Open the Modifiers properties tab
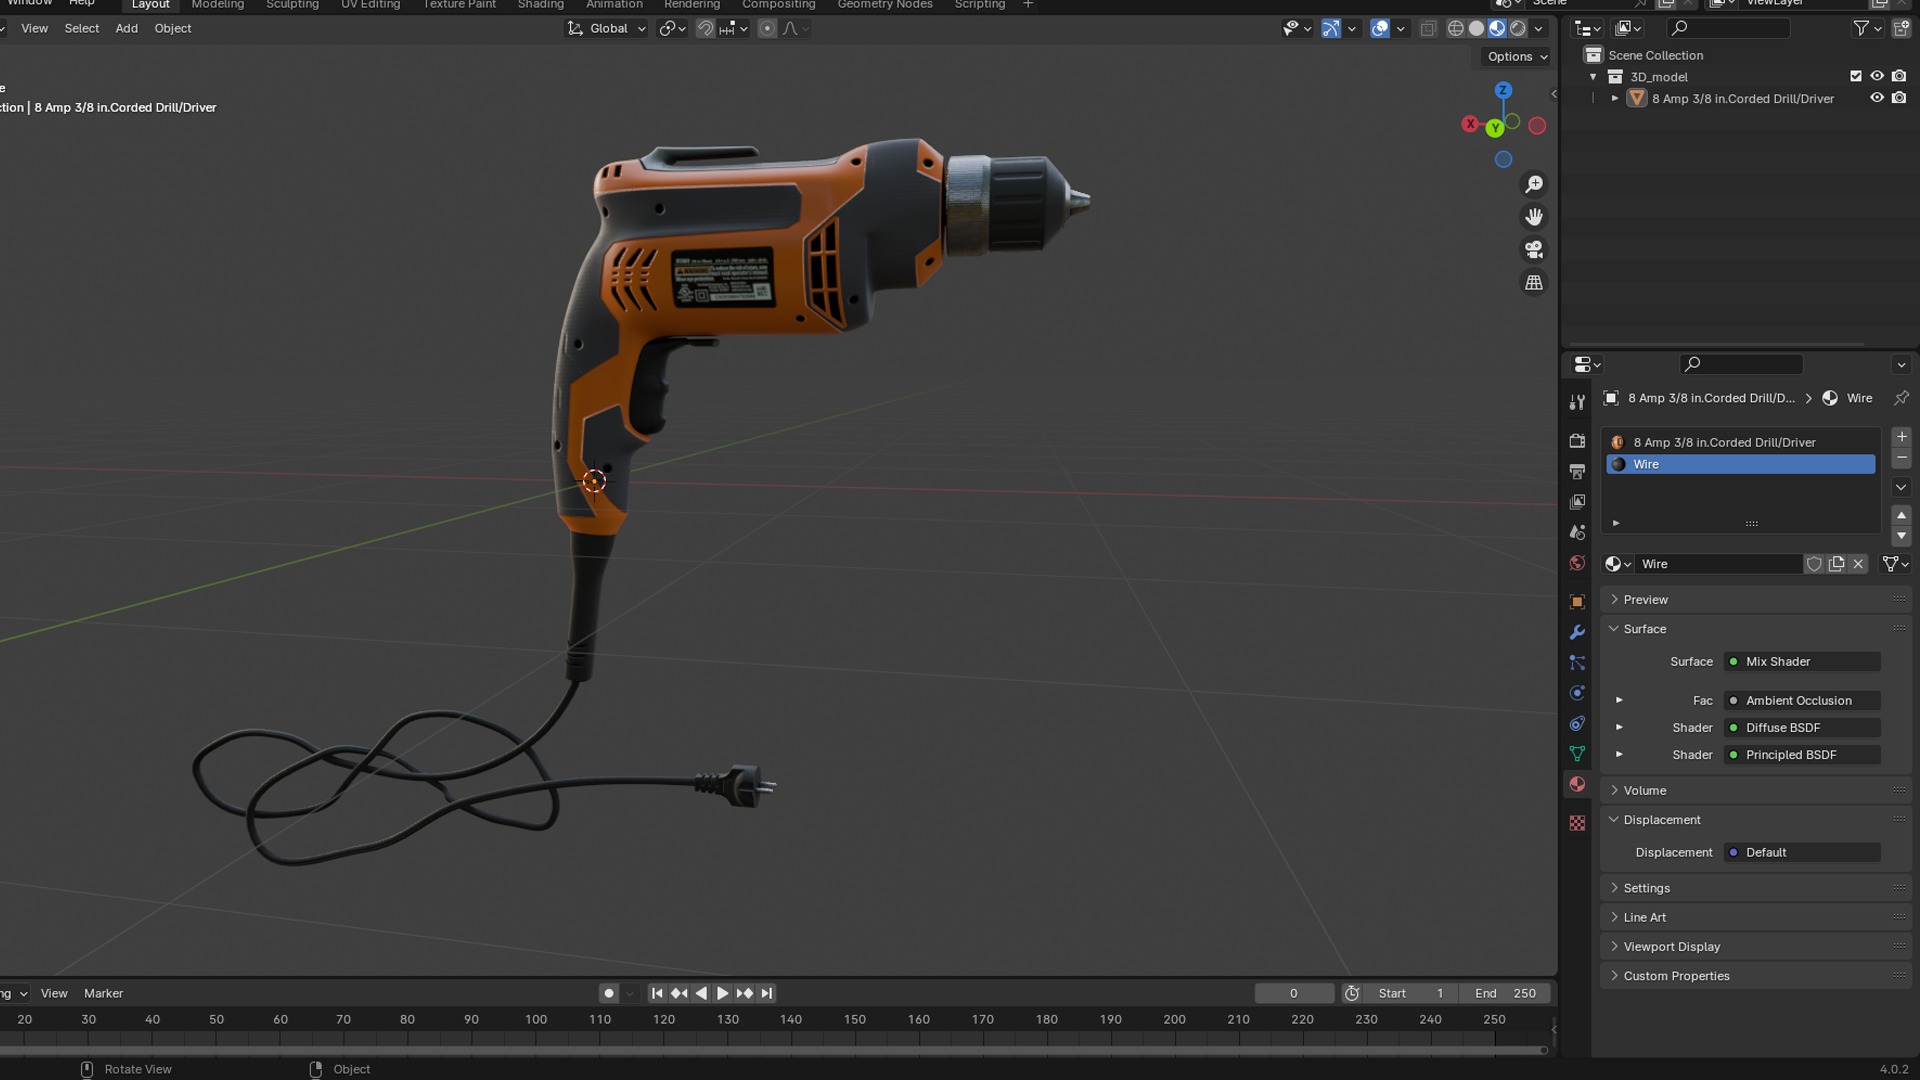The image size is (1920, 1080). click(1577, 632)
